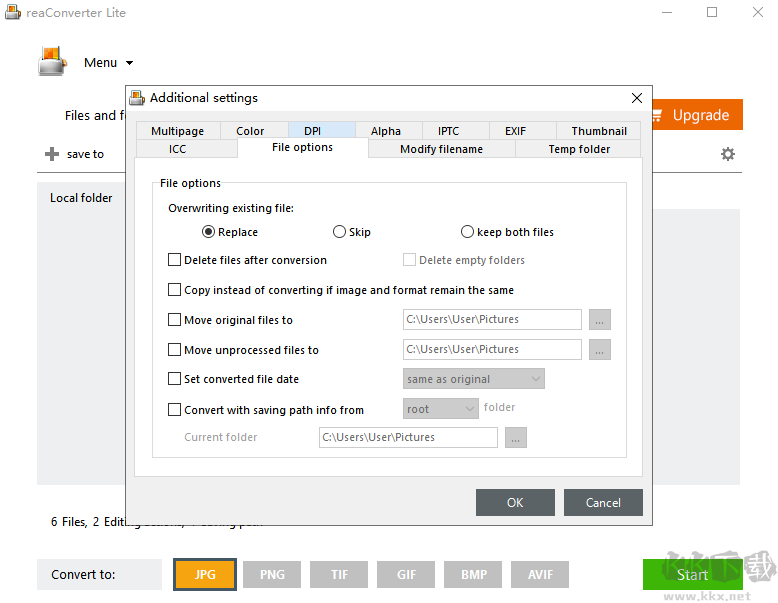Select Local folder in main window
Screen dimensions: 778x603
click(81, 198)
